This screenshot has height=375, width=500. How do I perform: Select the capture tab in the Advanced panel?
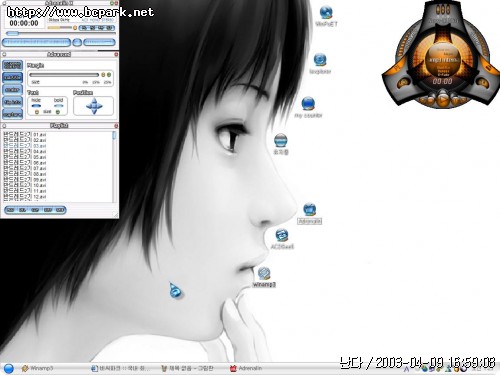point(13,114)
